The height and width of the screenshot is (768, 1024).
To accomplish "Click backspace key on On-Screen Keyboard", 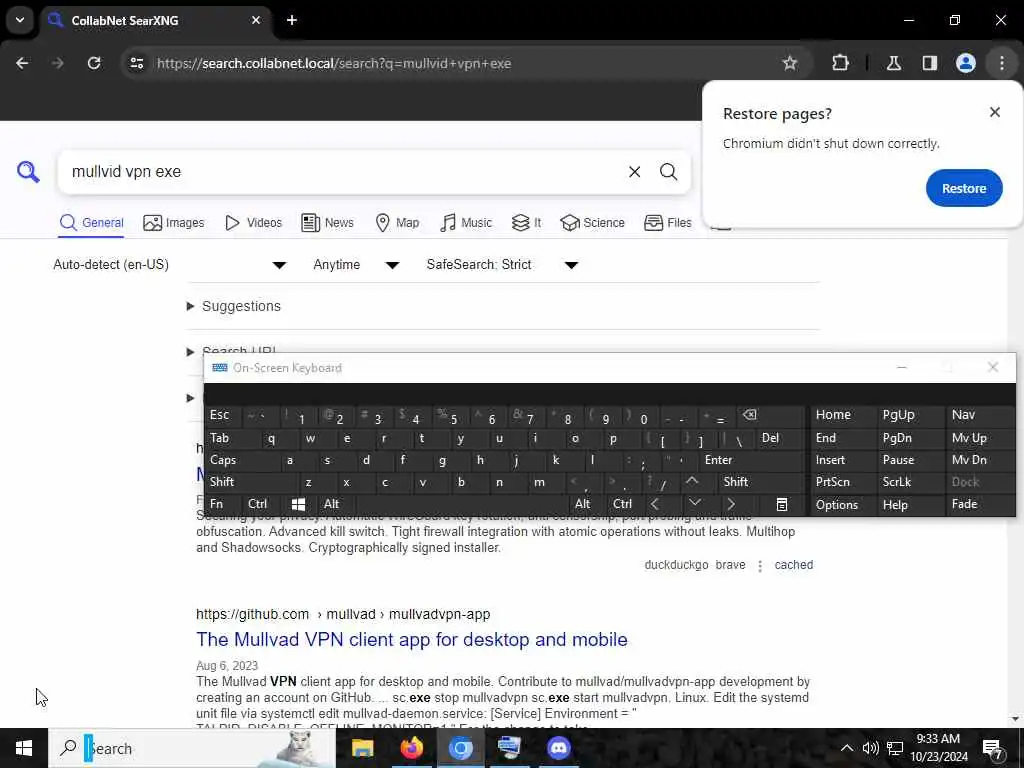I will point(770,415).
